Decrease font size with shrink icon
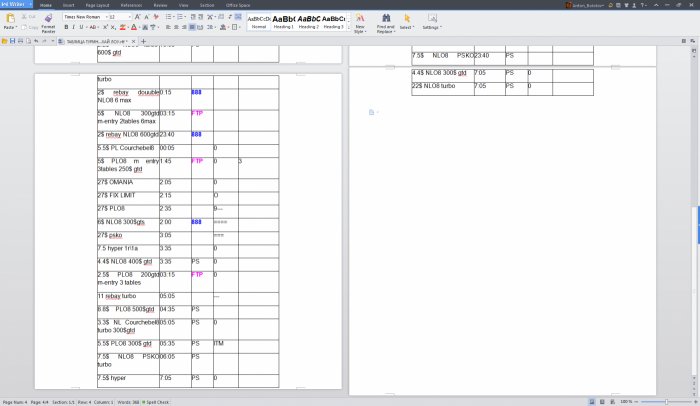Image resolution: width=700 pixels, height=406 pixels. [146, 17]
